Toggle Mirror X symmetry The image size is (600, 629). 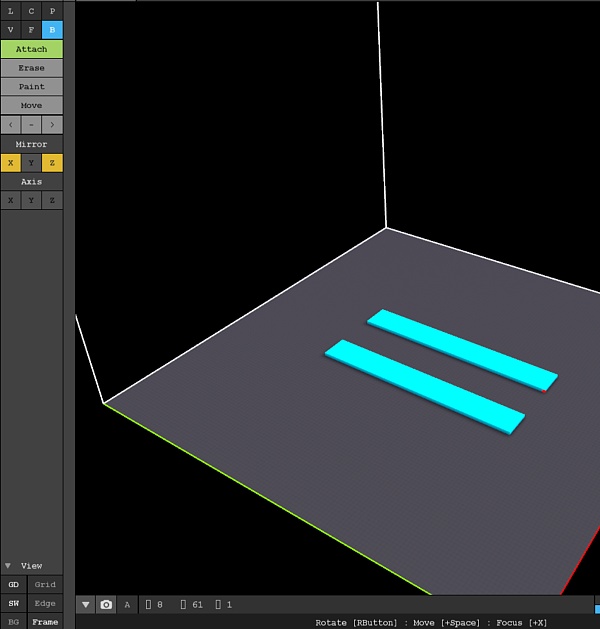coord(10,163)
